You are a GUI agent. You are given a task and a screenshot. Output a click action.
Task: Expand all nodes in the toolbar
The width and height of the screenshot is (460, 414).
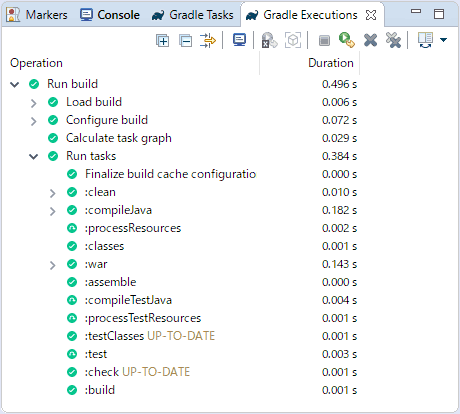163,41
